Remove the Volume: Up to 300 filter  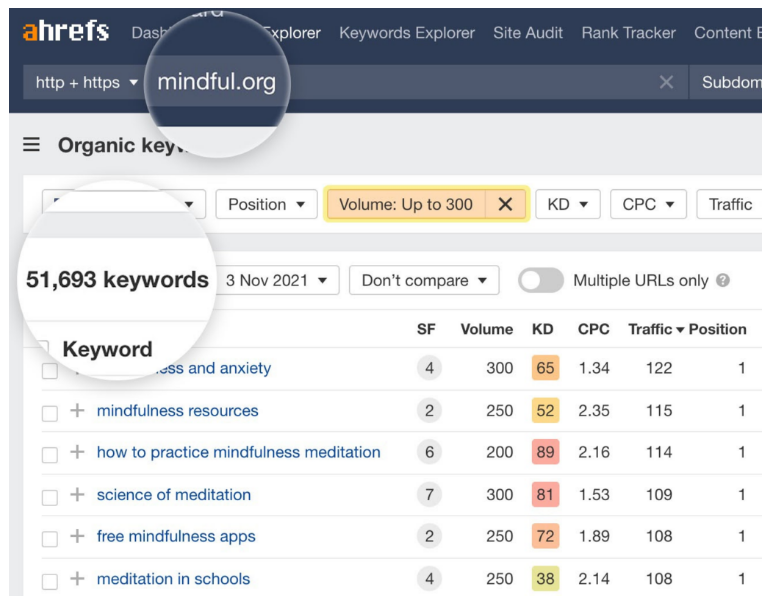click(505, 204)
